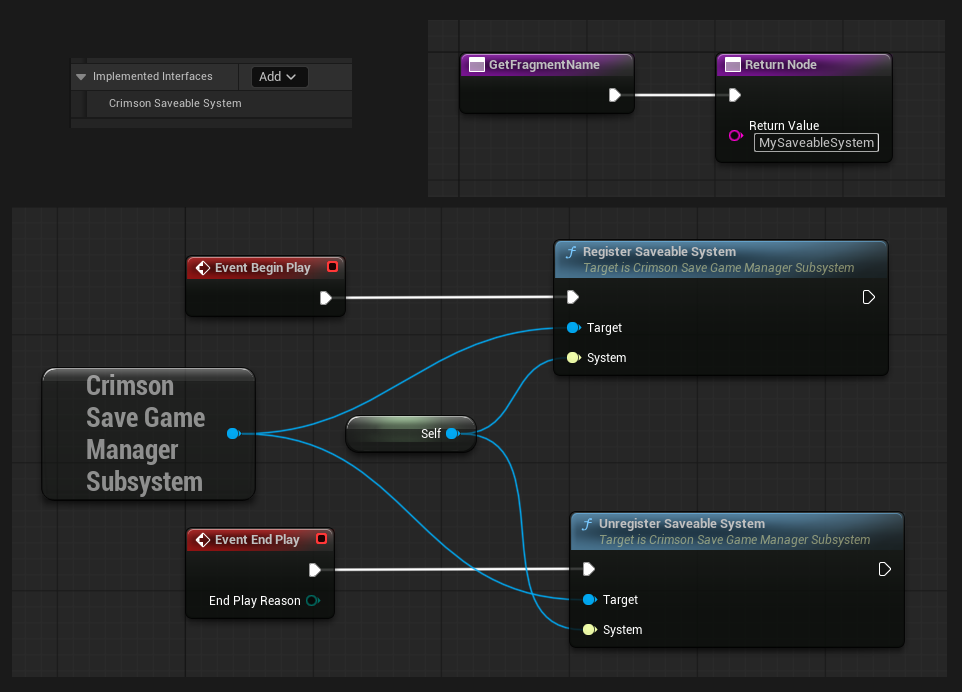Click the Return Node header icon

coord(733,64)
